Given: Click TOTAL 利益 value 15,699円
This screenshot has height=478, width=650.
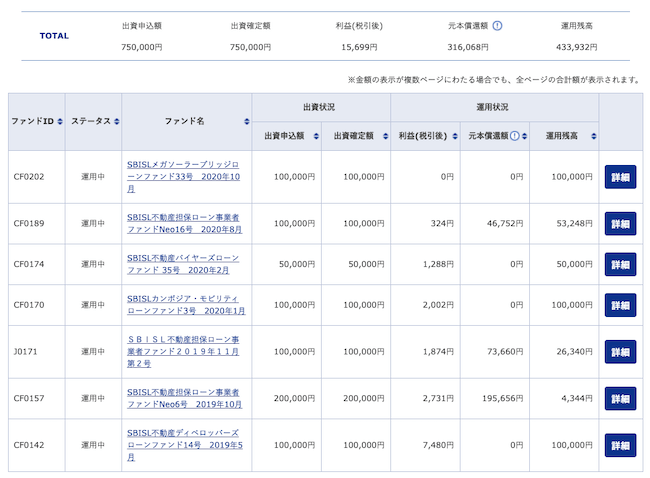Looking at the screenshot, I should [359, 47].
